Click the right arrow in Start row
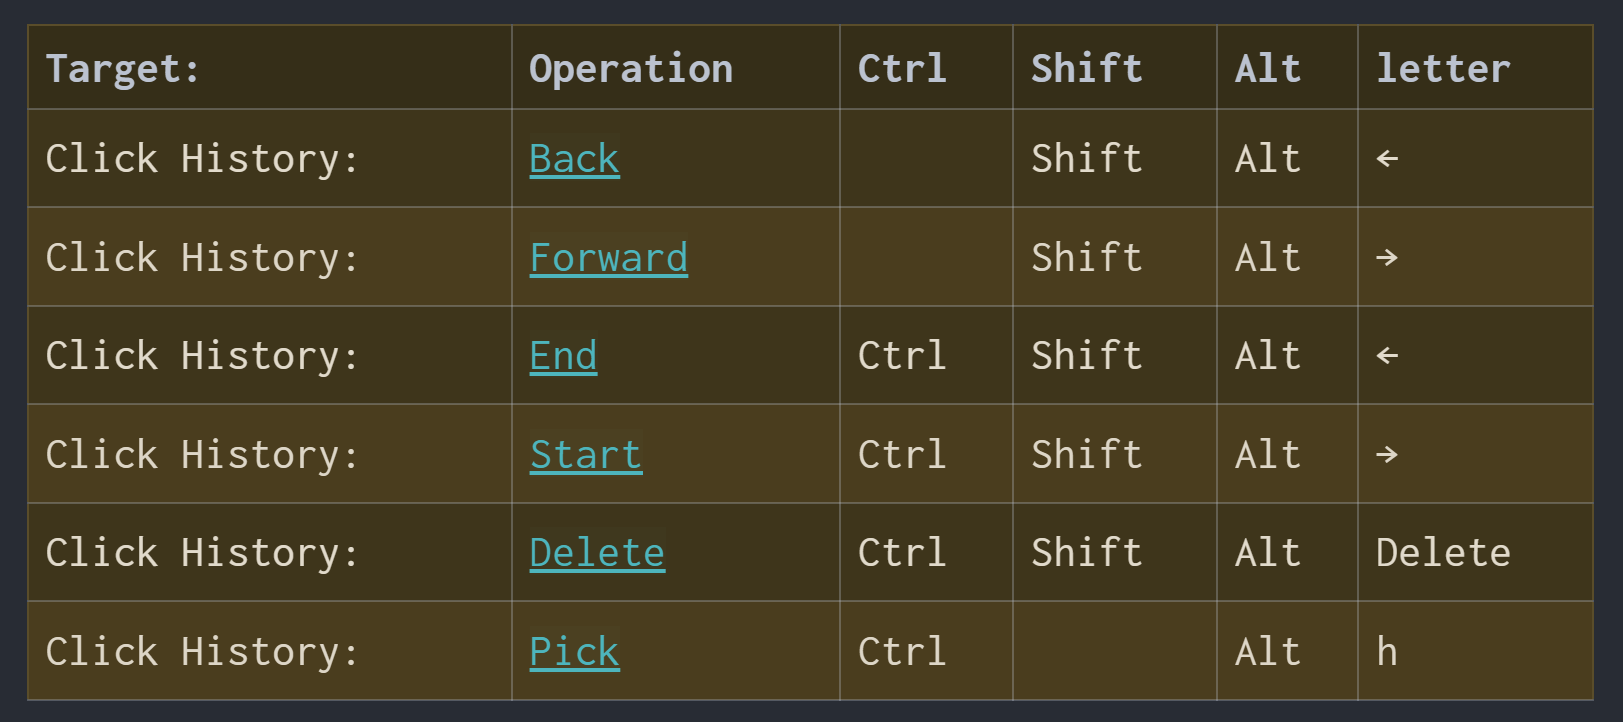Image resolution: width=1623 pixels, height=722 pixels. point(1387,455)
